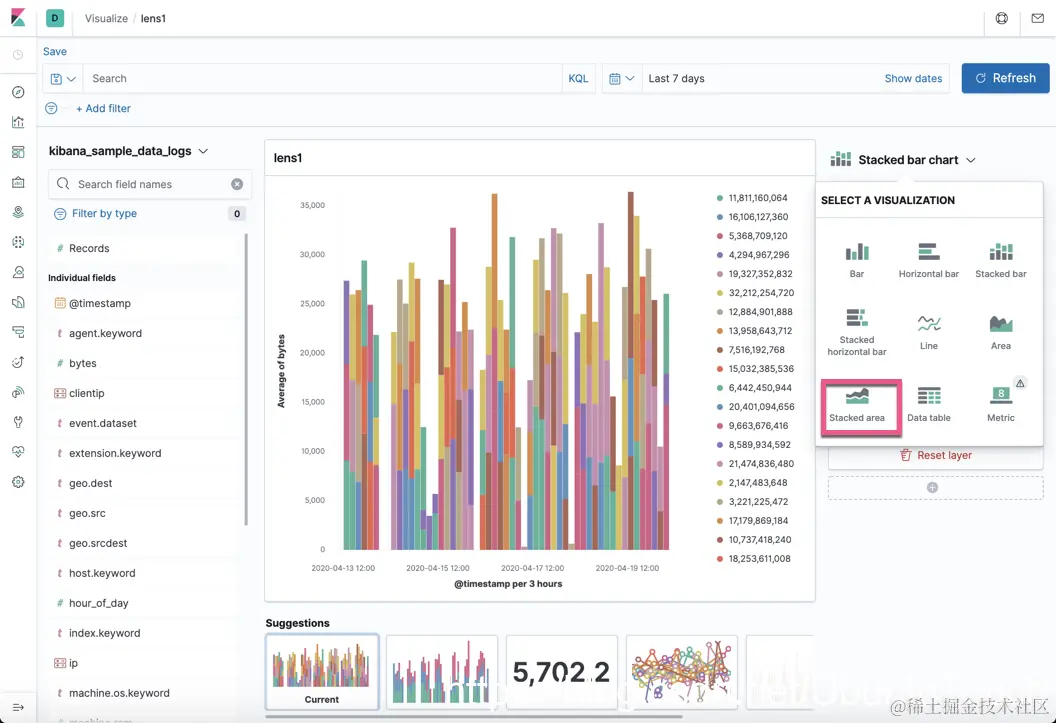Open the Maps app sidebar icon
The width and height of the screenshot is (1056, 723).
(18, 212)
